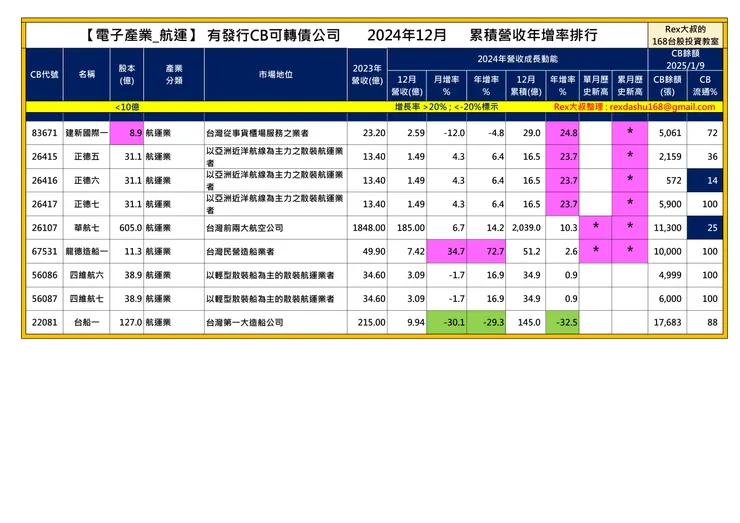This screenshot has height=523, width=740.
Task: Click CB code 56086 cell
Action: click(44, 275)
